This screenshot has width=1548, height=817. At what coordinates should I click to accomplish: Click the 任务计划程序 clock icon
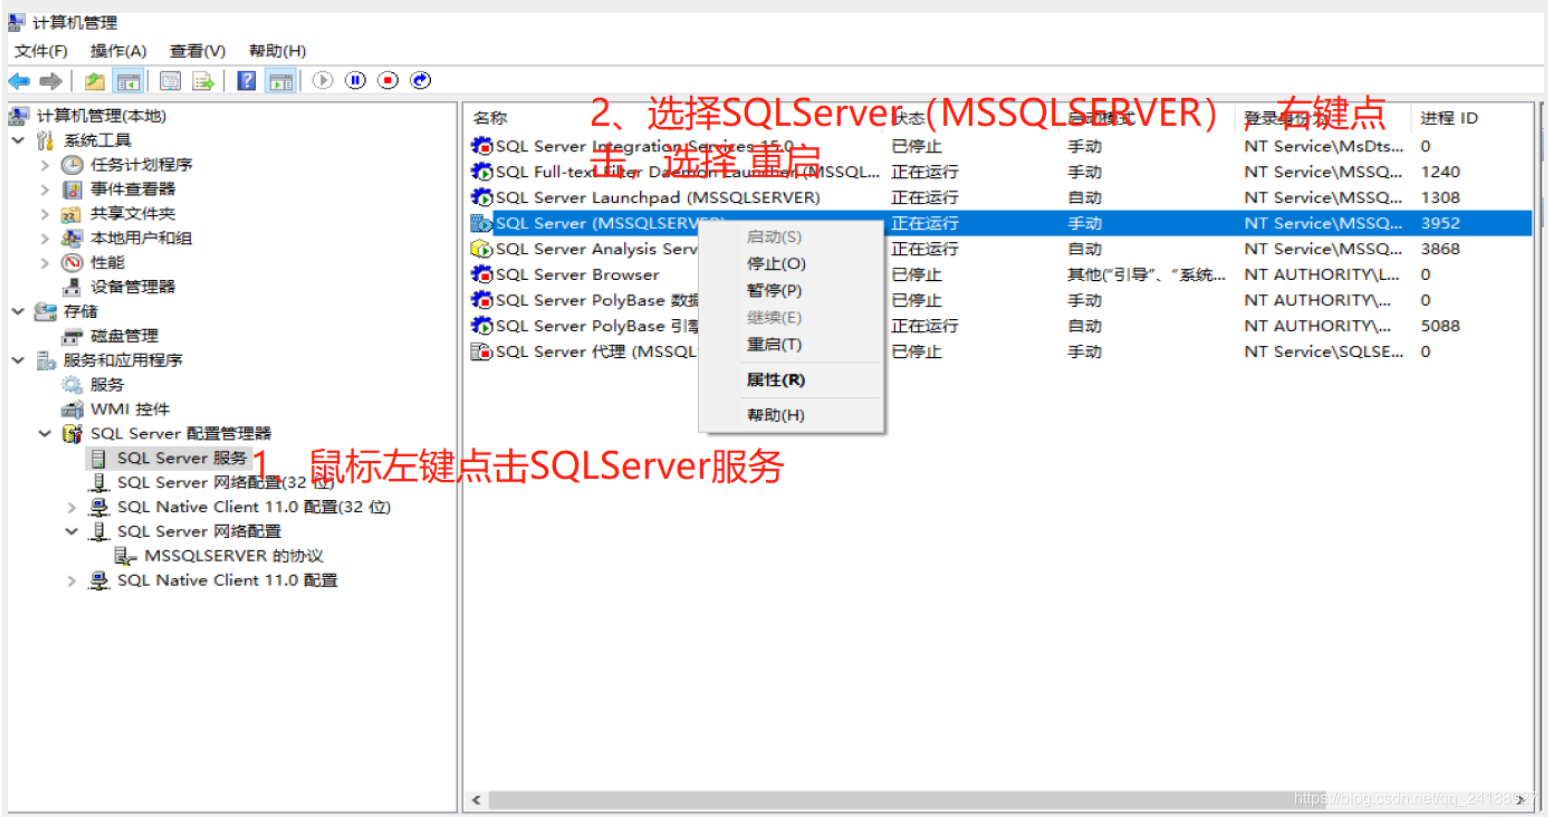(x=72, y=165)
